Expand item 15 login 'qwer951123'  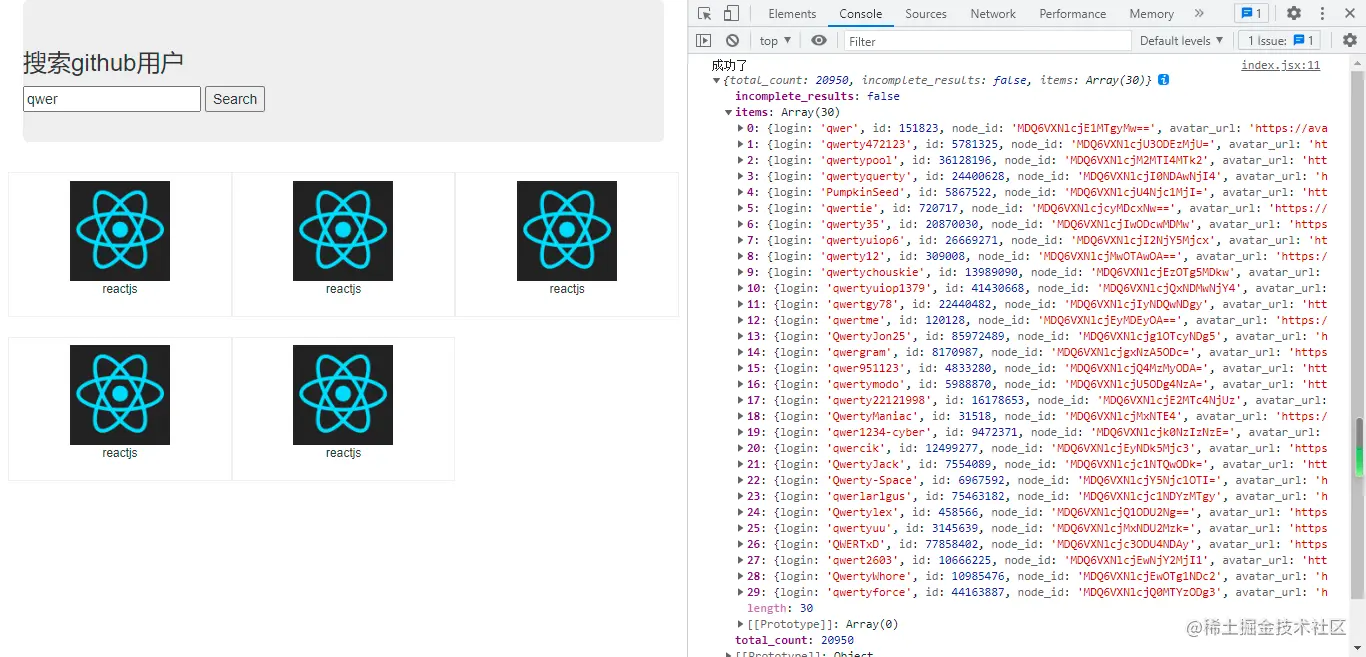point(740,369)
